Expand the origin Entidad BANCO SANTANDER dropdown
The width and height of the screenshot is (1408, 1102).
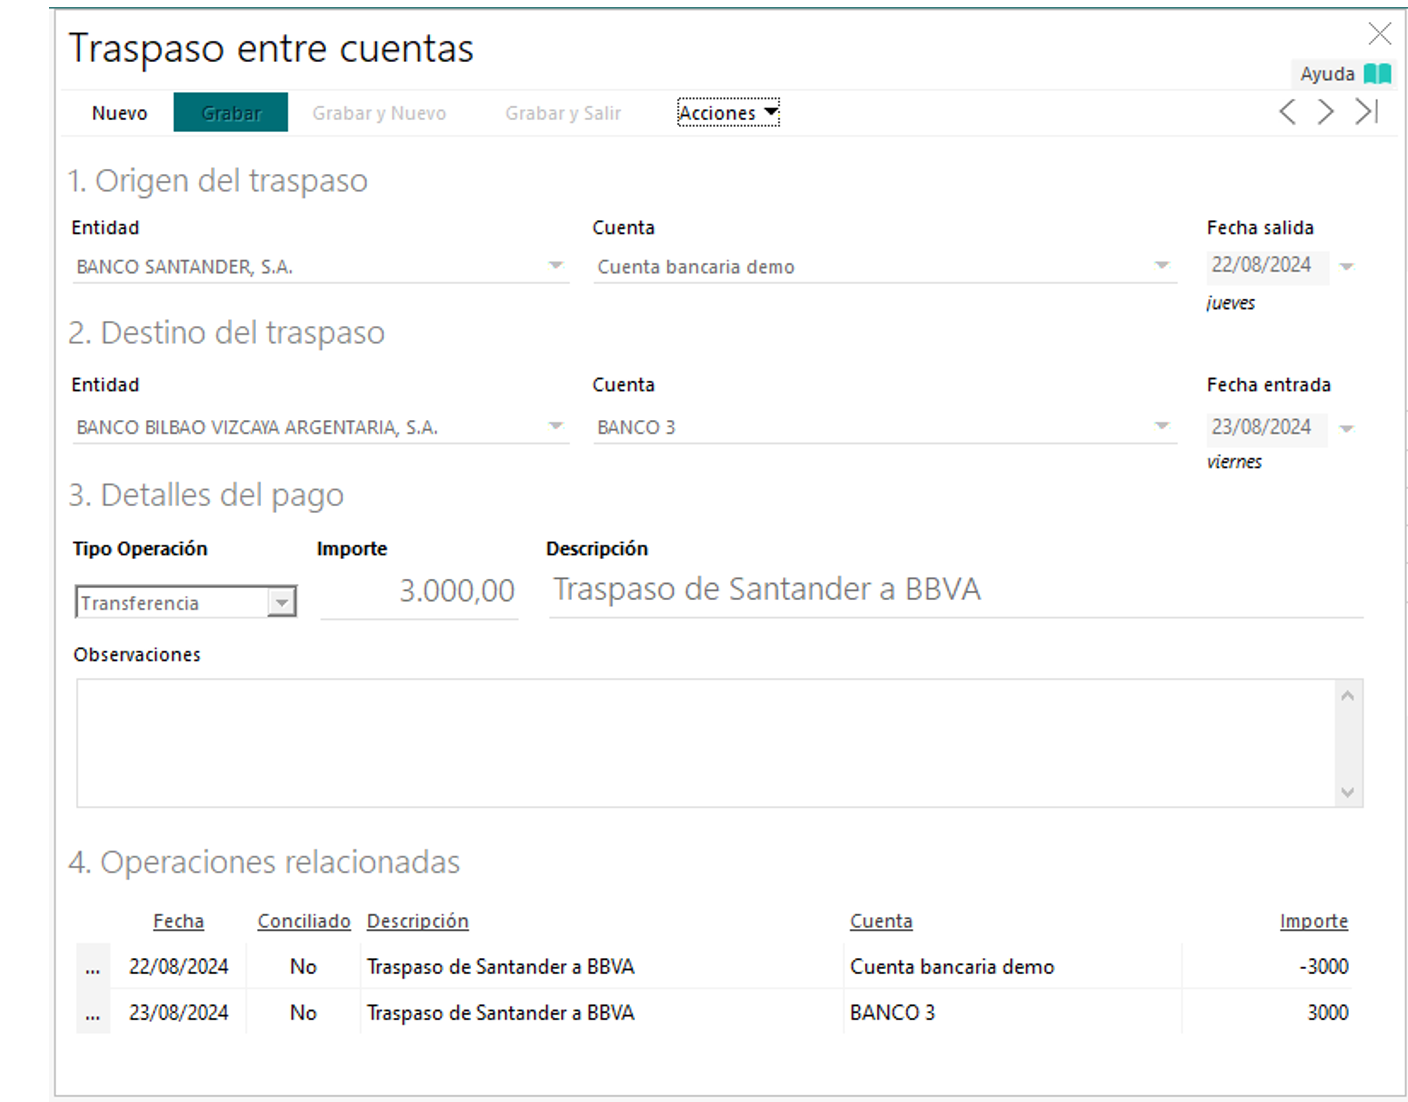(x=556, y=266)
